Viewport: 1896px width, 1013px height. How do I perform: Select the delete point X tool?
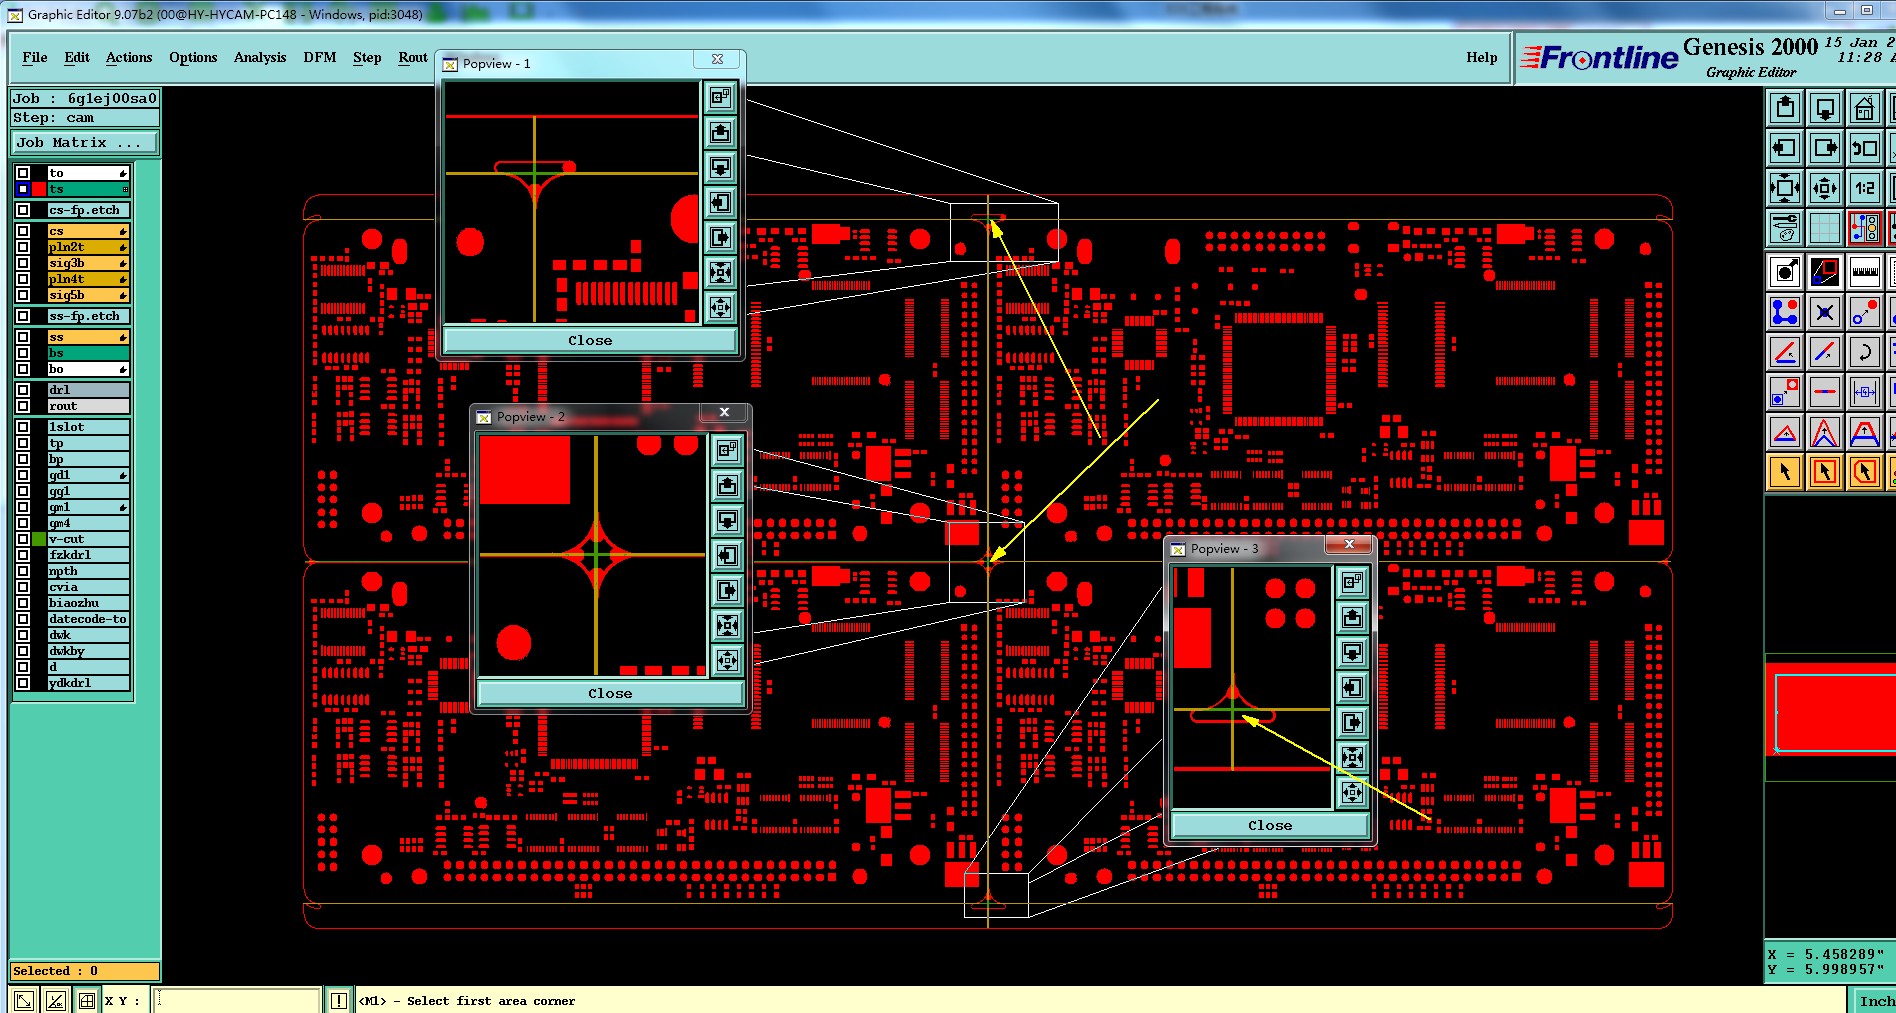coord(1825,312)
